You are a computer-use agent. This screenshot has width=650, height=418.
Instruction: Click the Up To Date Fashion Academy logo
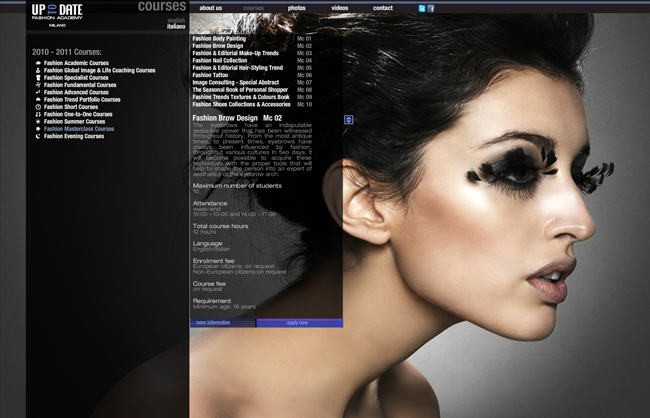pos(57,15)
